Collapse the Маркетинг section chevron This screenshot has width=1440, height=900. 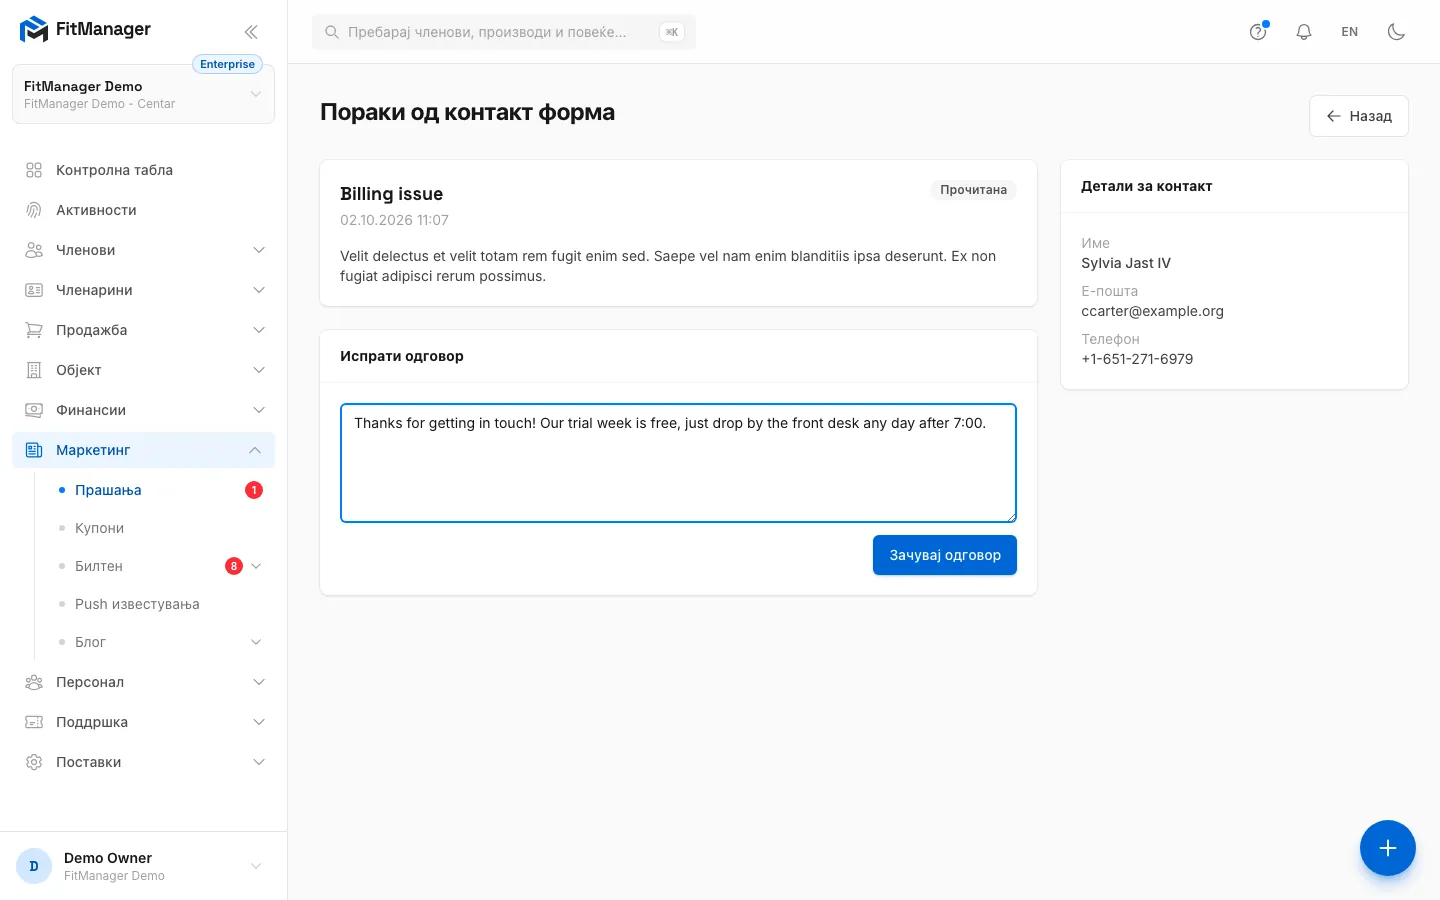[x=255, y=450]
